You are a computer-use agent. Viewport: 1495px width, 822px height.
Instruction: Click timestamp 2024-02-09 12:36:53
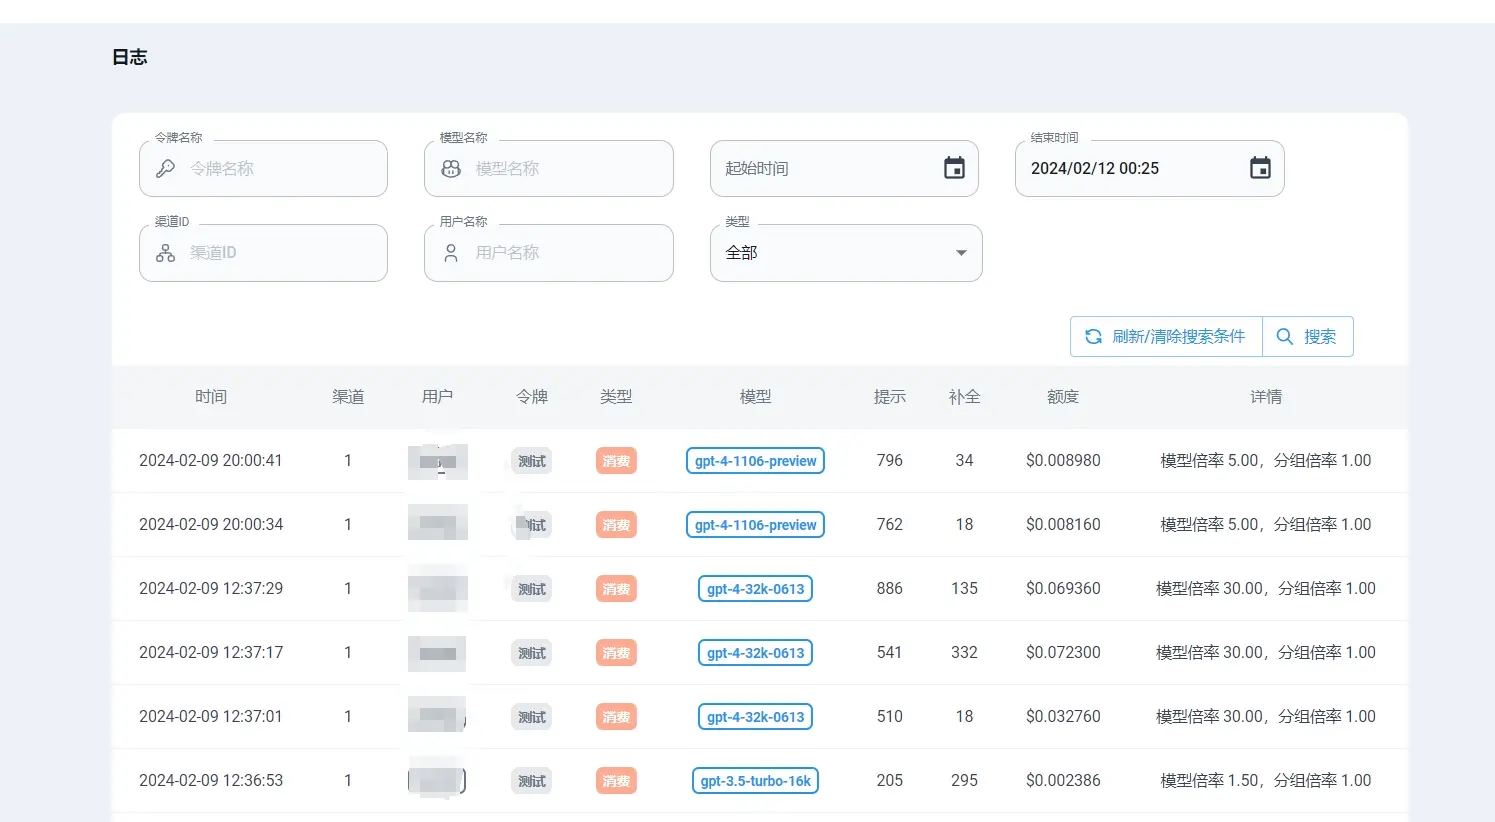tap(211, 781)
